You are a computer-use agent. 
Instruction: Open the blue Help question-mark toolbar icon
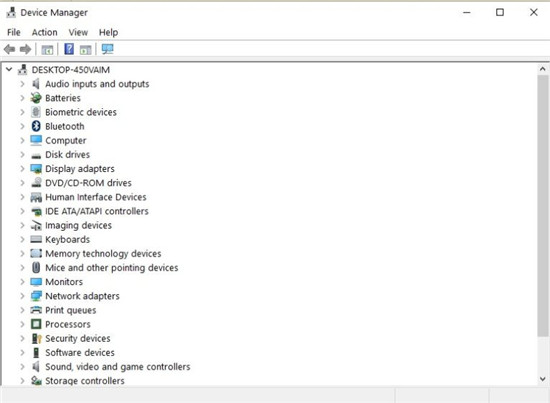point(69,49)
